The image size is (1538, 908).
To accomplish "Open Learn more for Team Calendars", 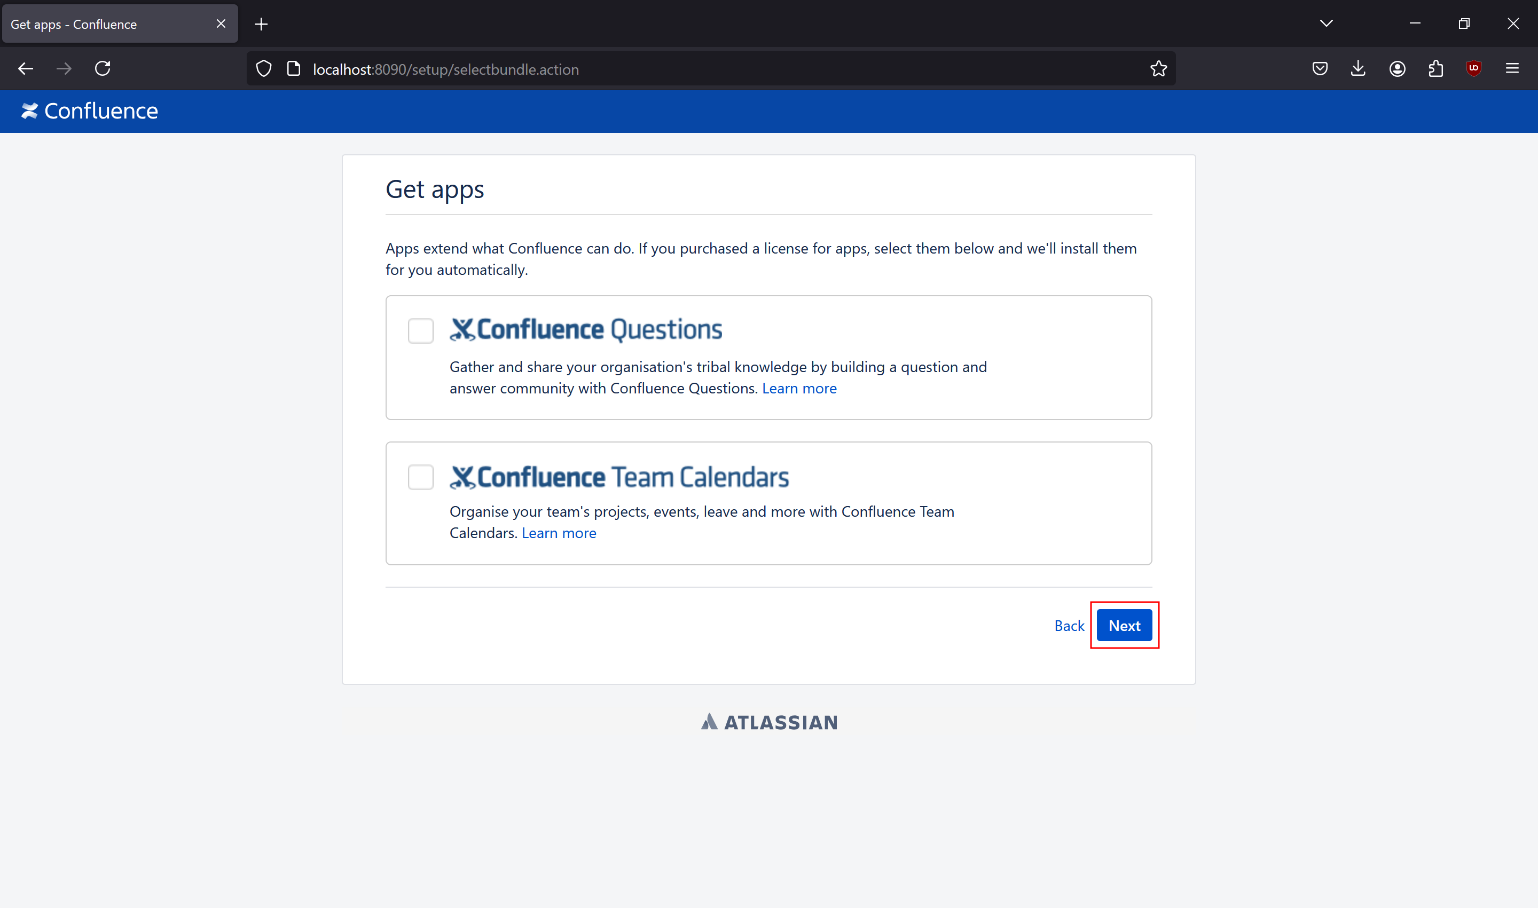I will tap(559, 534).
